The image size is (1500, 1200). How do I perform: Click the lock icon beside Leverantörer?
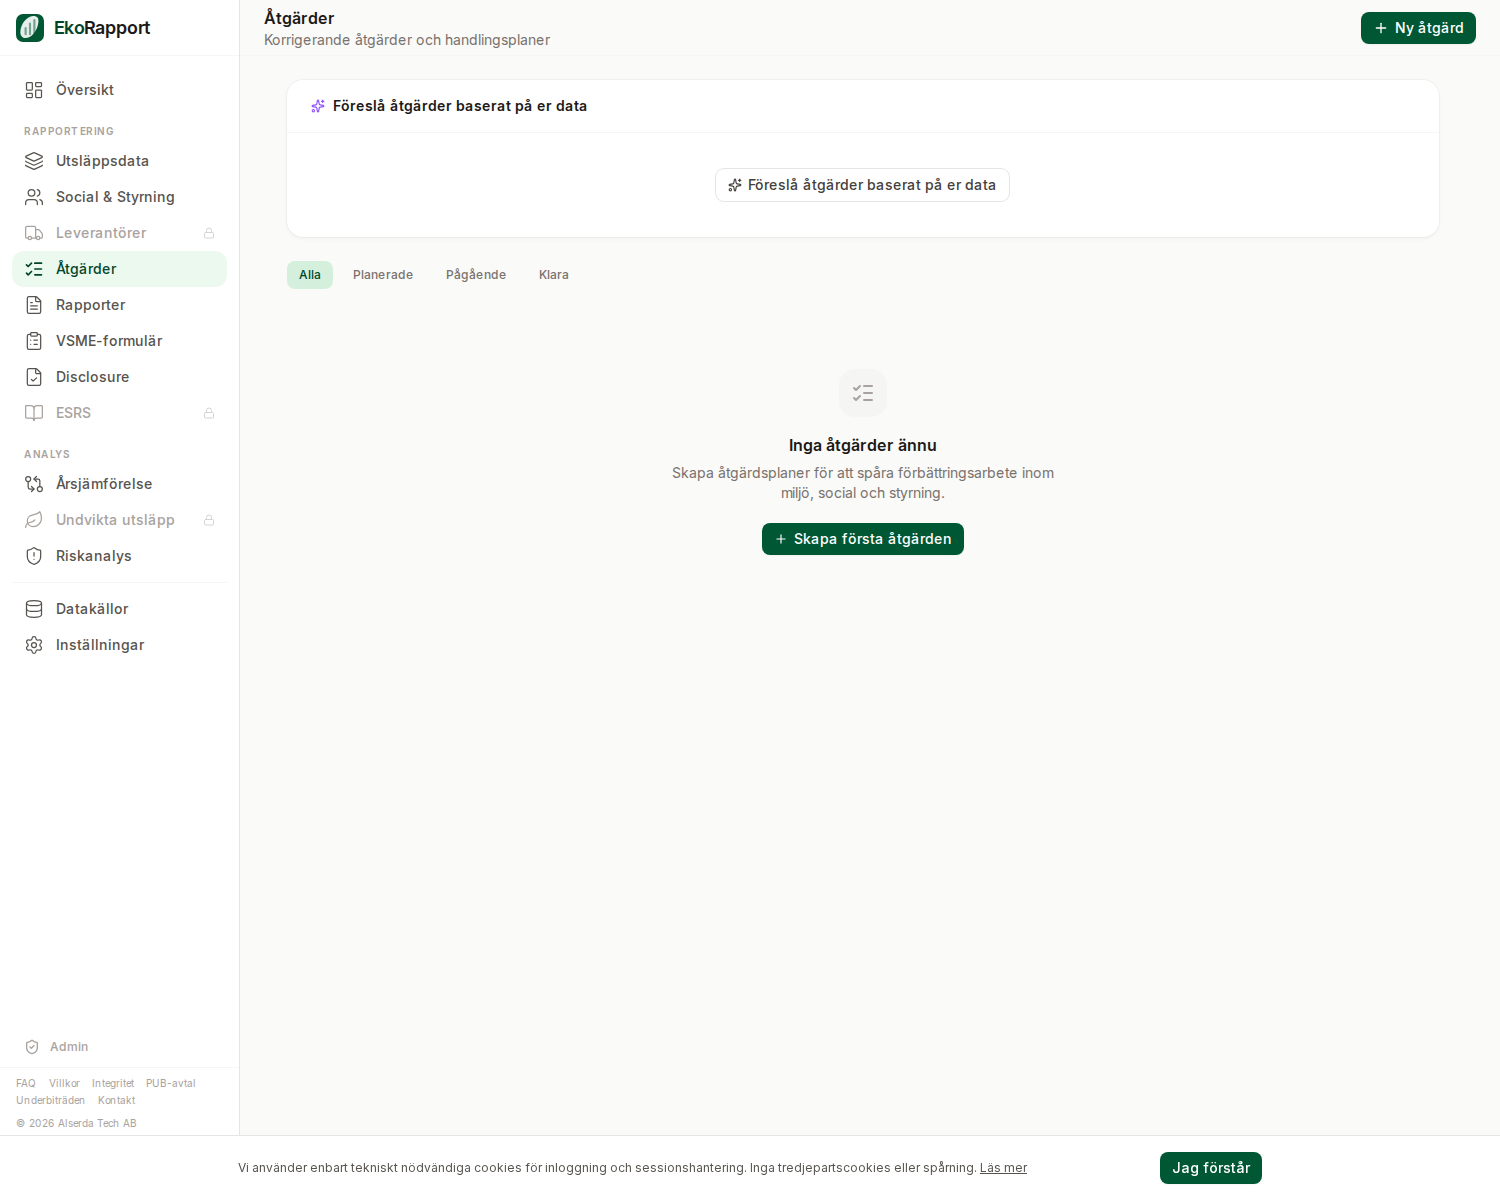coord(209,233)
